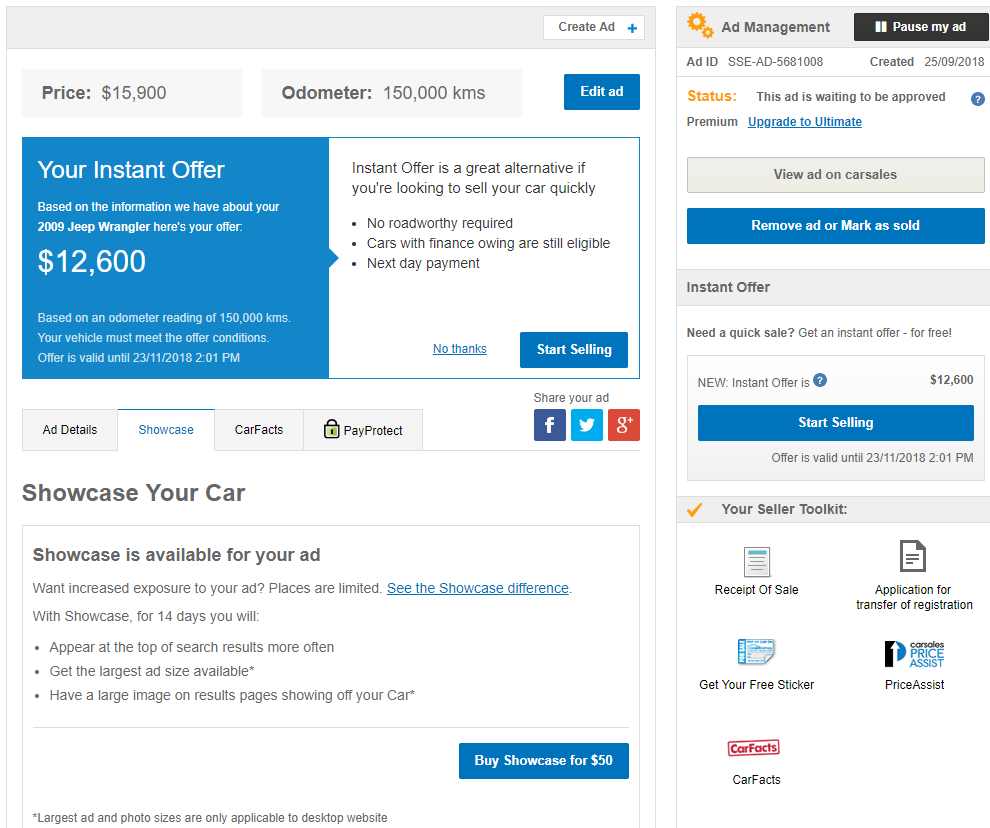Click the PayProtect padlock icon
The image size is (990, 828).
click(x=331, y=429)
